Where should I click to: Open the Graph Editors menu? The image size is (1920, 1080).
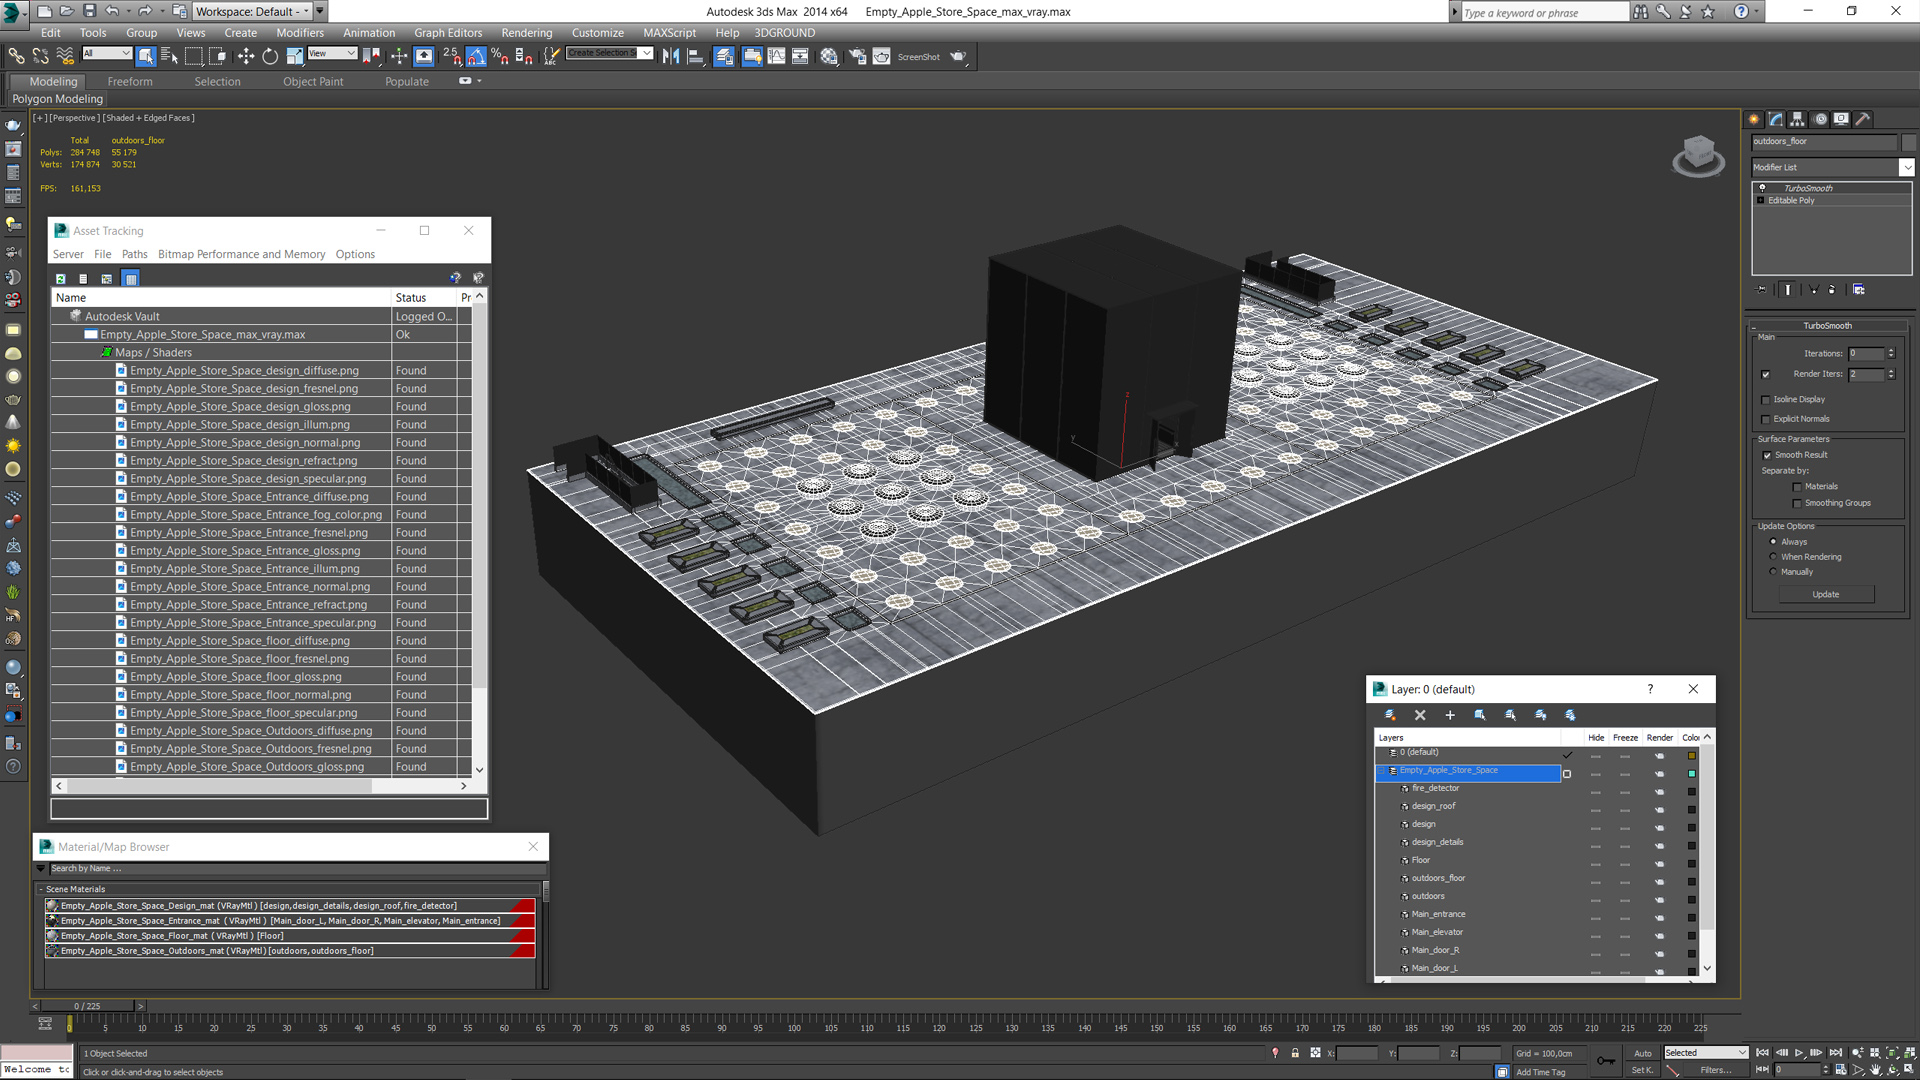448,33
